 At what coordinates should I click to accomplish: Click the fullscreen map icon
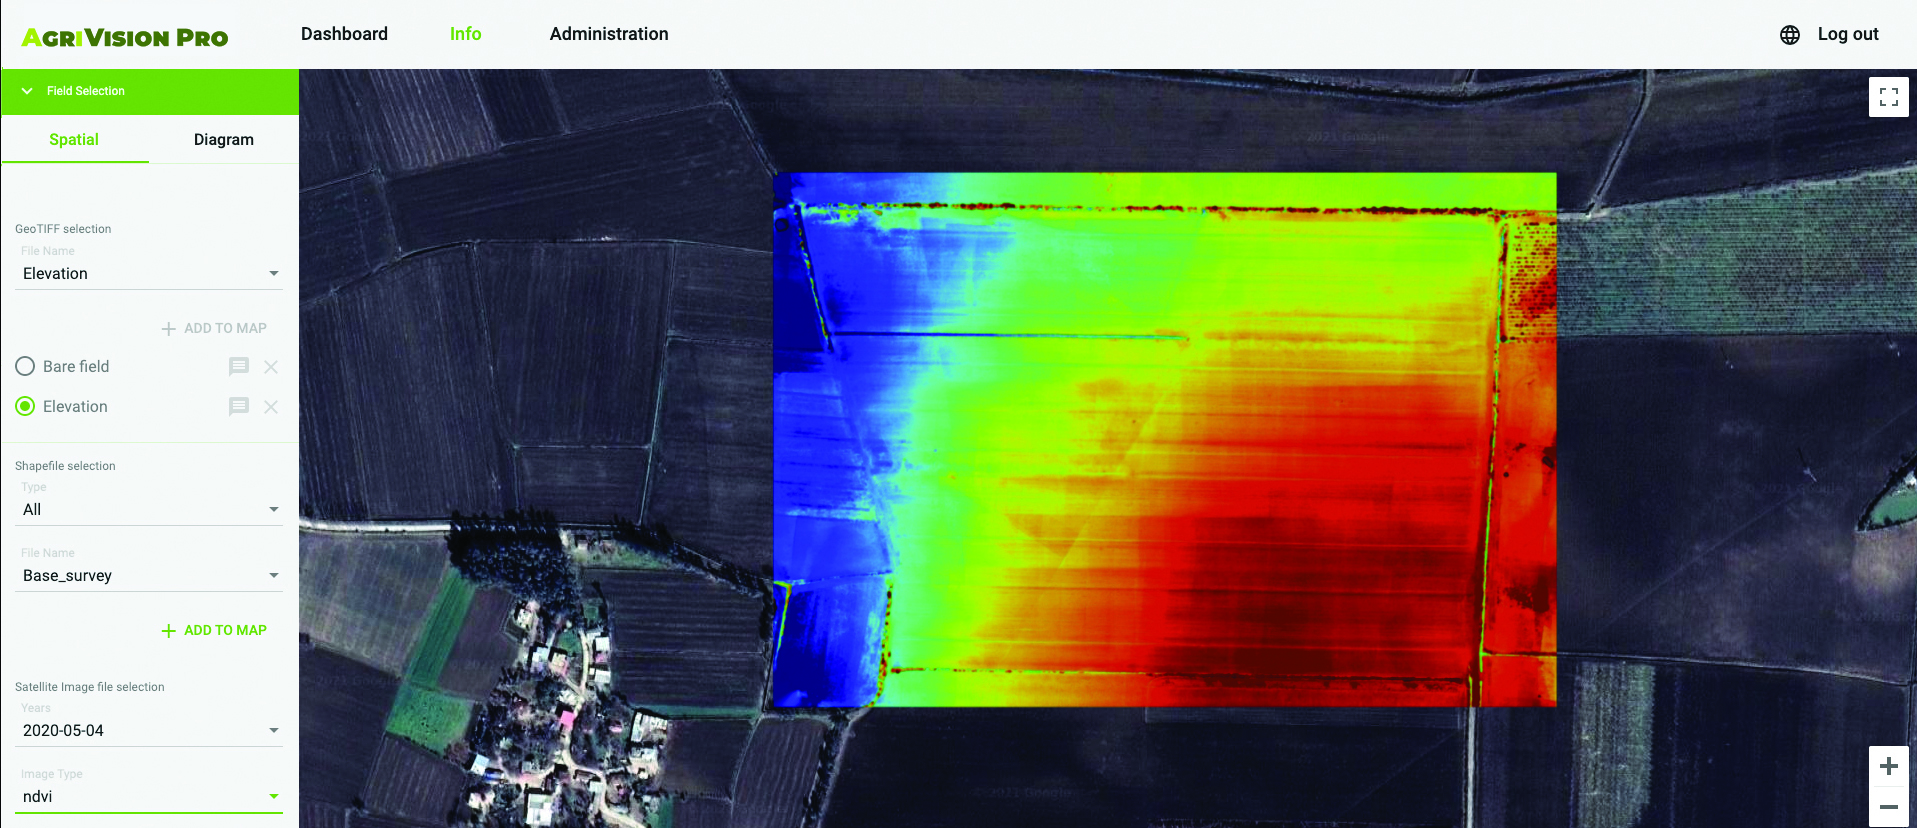1888,97
